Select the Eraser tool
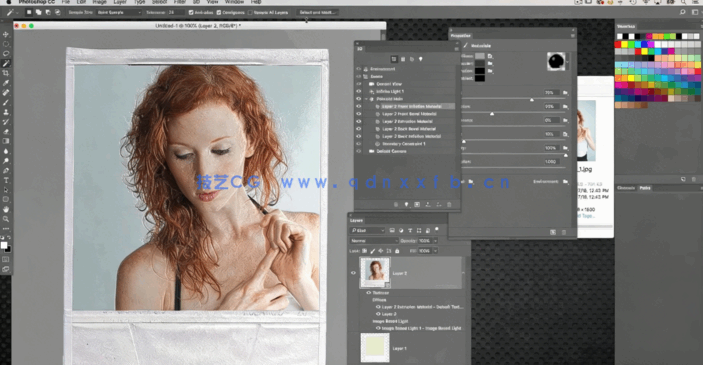This screenshot has width=703, height=365. (x=6, y=132)
